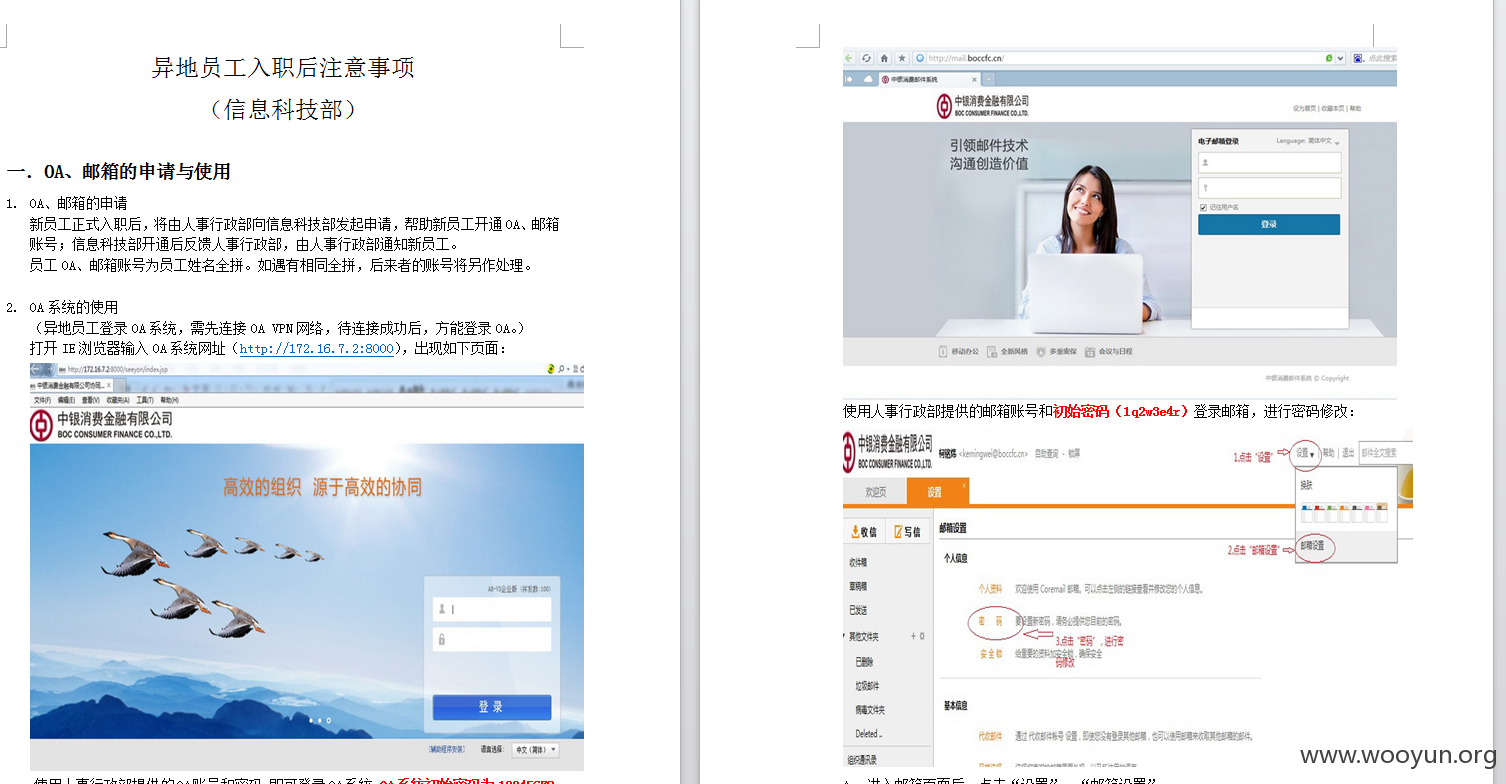Image resolution: width=1506 pixels, height=784 pixels.
Task: Click the 收信 receive mail button
Action: (864, 532)
